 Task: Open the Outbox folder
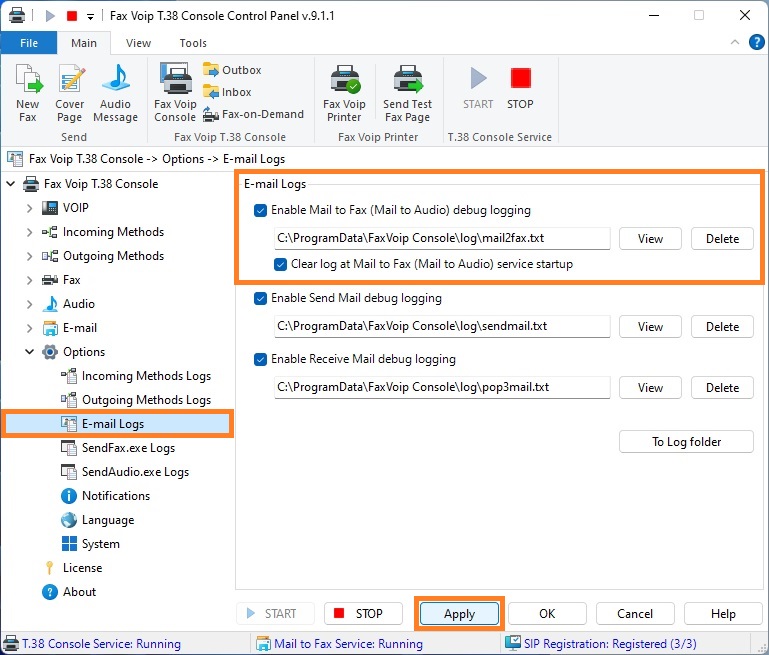pos(232,70)
